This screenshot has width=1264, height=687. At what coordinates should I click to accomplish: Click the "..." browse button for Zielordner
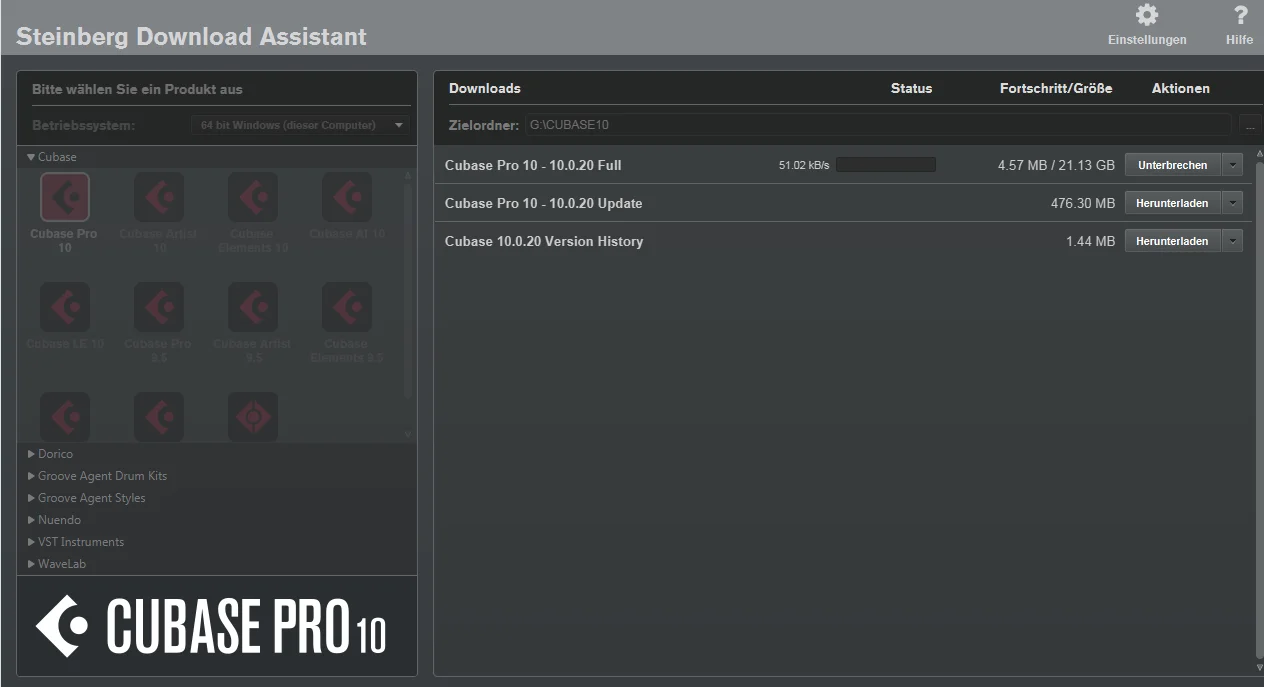(1250, 126)
